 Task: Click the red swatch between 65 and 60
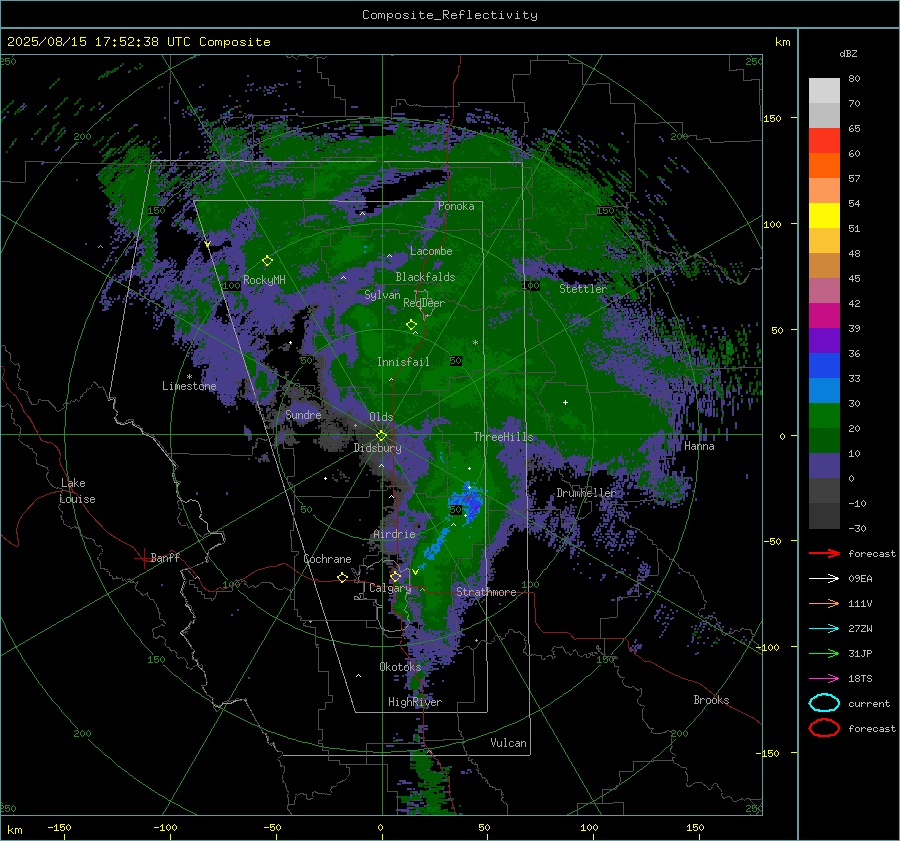tap(824, 140)
